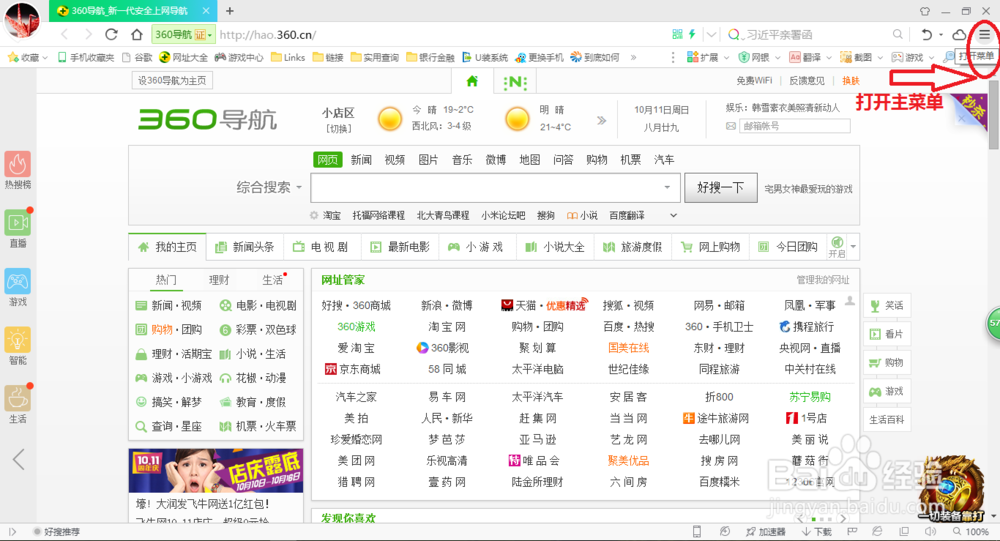The height and width of the screenshot is (541, 1000).
Task: Click 管理我的网址 link
Action: click(823, 280)
